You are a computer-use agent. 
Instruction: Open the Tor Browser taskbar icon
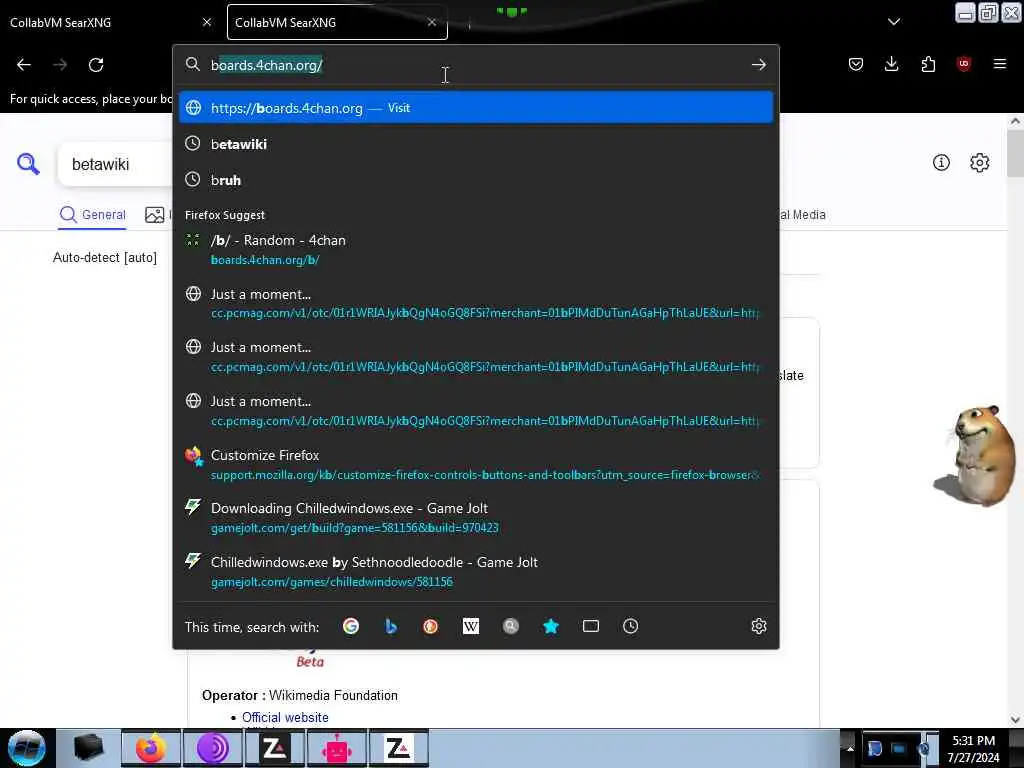tap(213, 748)
